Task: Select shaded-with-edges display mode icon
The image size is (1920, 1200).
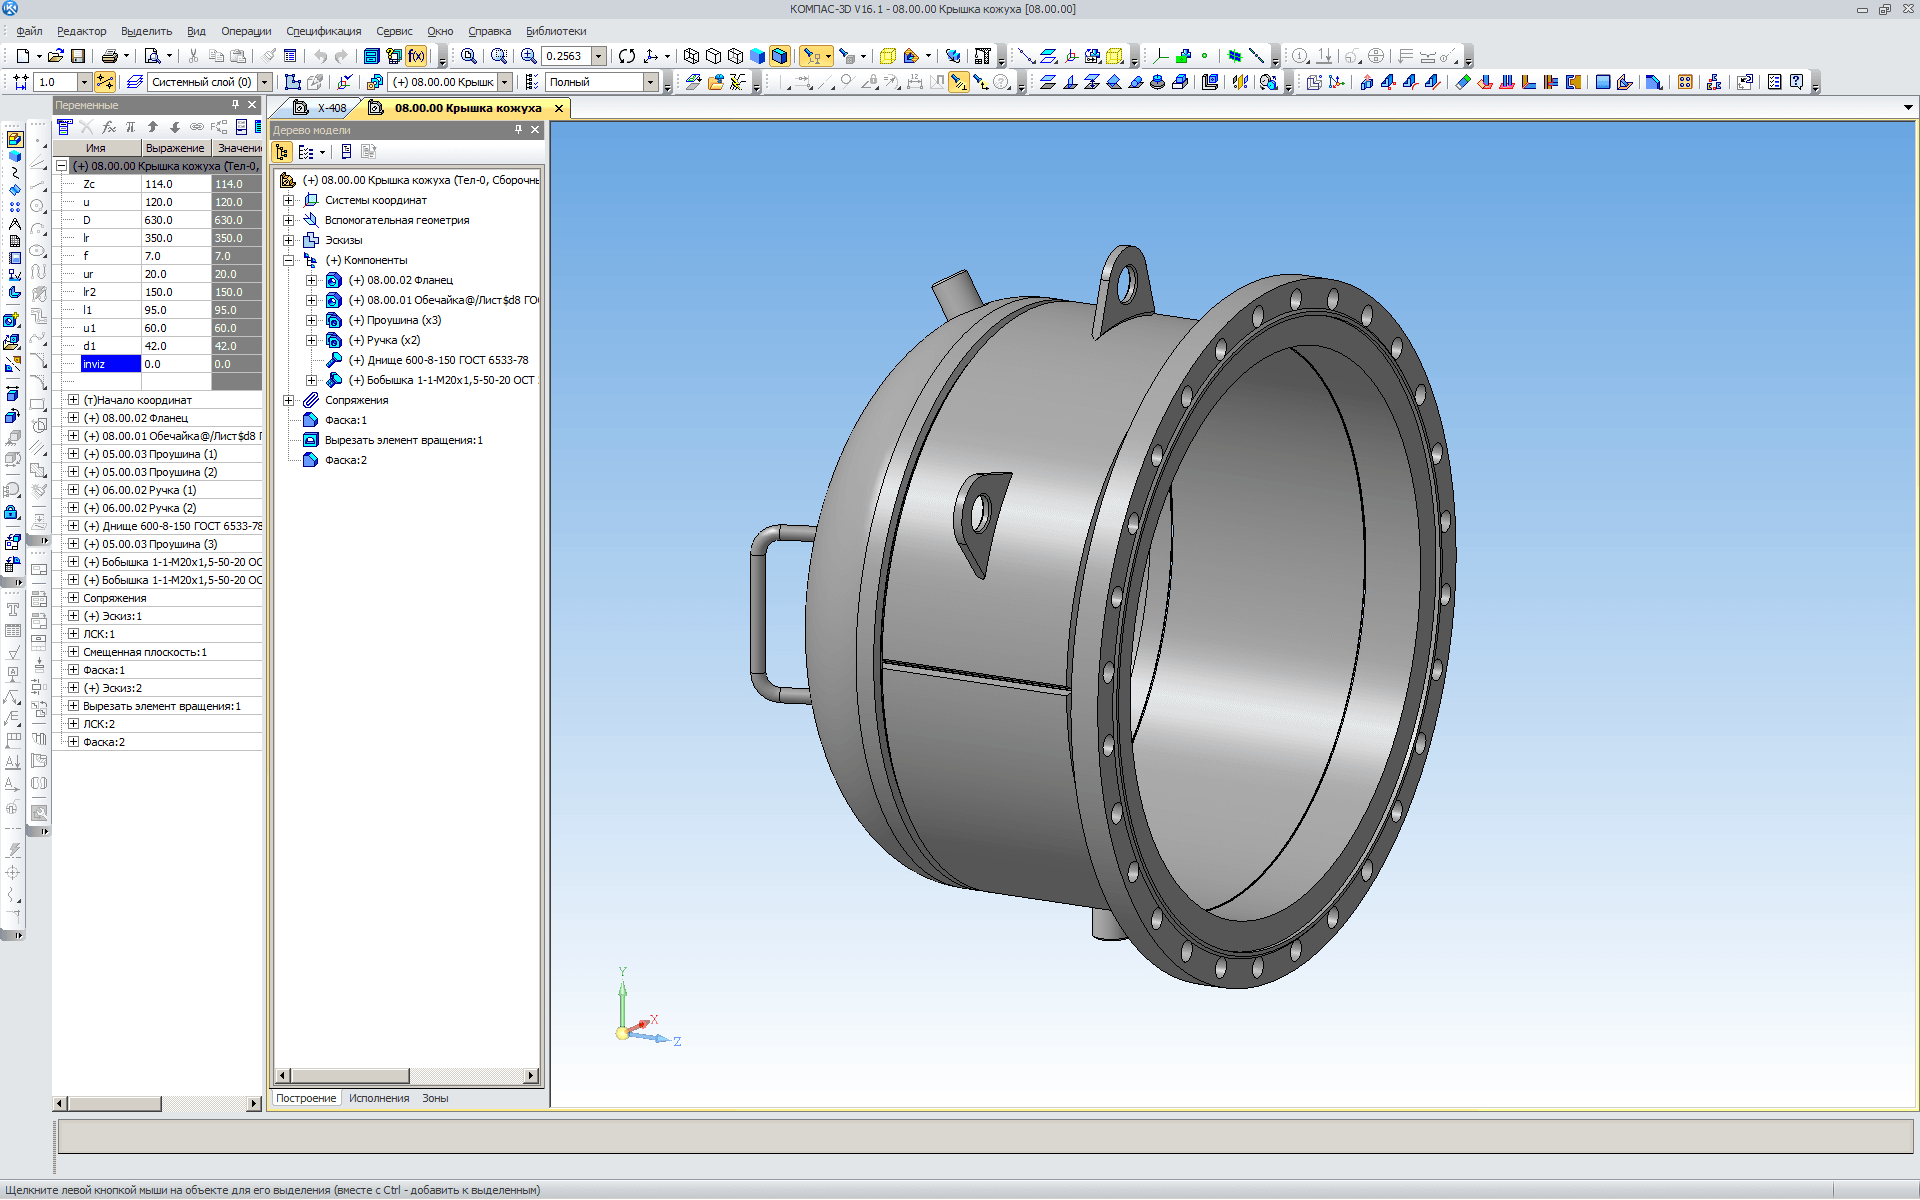Action: pos(779,56)
